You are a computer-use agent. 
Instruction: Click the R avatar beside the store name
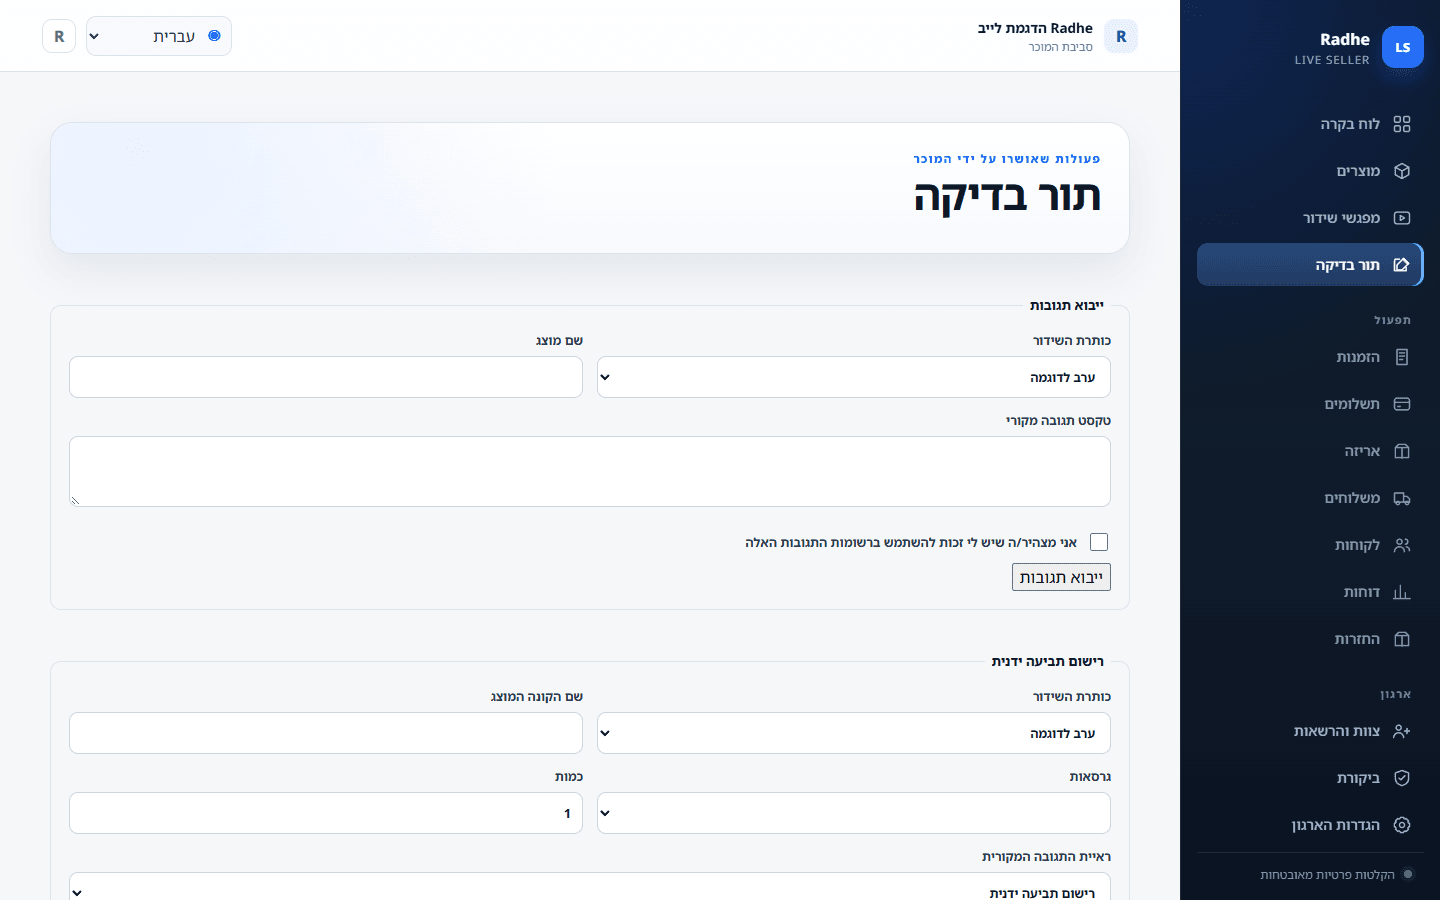[1121, 37]
